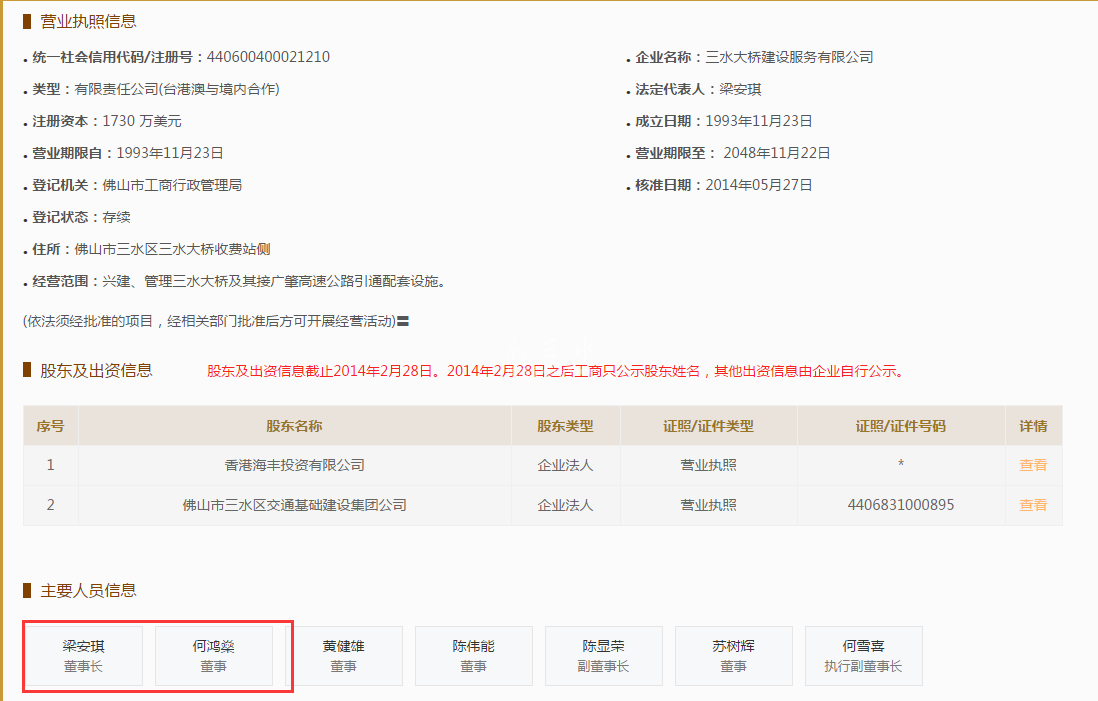Image resolution: width=1098 pixels, height=701 pixels.
Task: Open 查看 details for 佛山市三水区交通基础建设集团公司
Action: [1033, 505]
